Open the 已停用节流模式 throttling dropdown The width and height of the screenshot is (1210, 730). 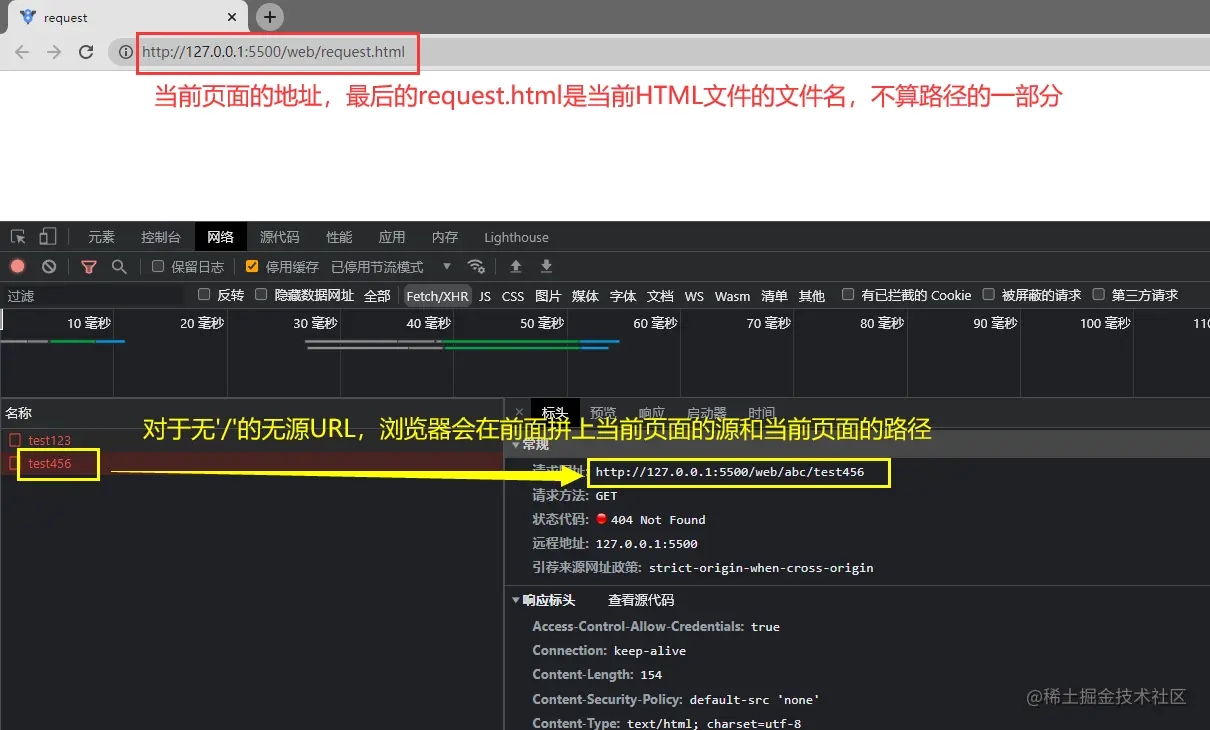[391, 267]
